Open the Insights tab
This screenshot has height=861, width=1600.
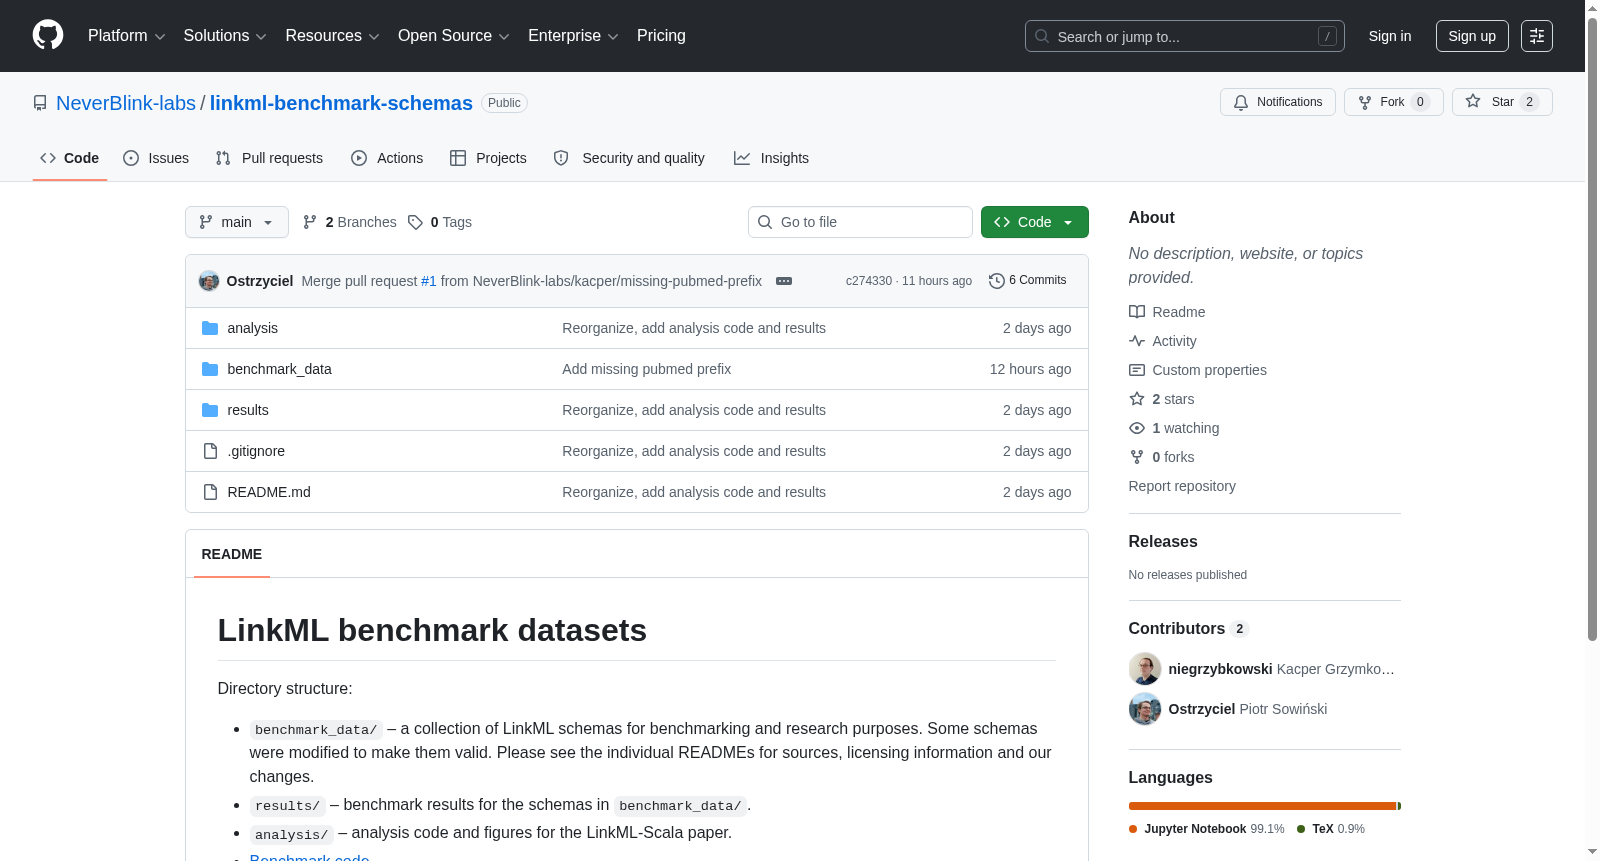point(771,158)
